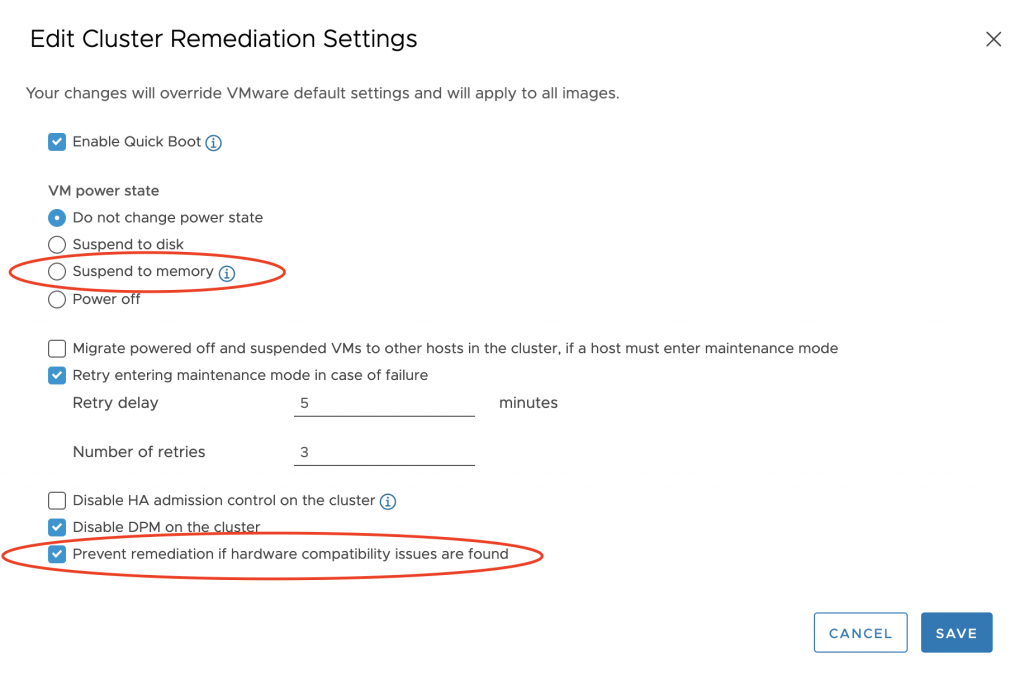This screenshot has width=1024, height=675.
Task: Click the Quick Boot info icon
Action: [x=213, y=143]
